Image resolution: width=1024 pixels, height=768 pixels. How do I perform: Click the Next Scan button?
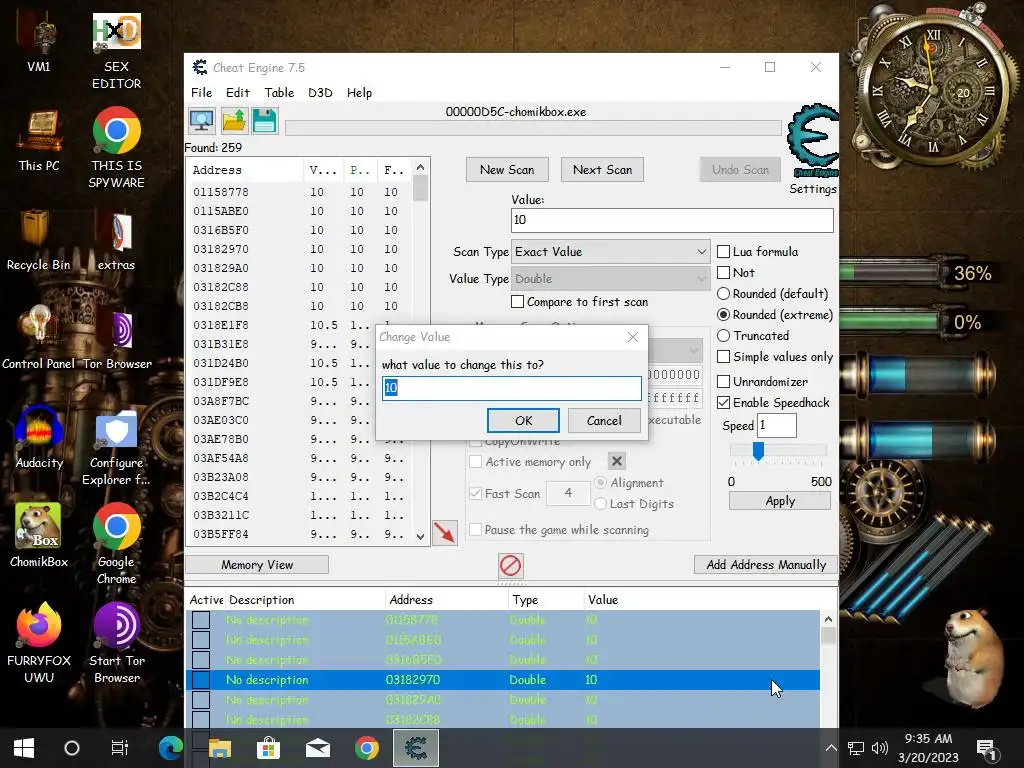tap(602, 170)
